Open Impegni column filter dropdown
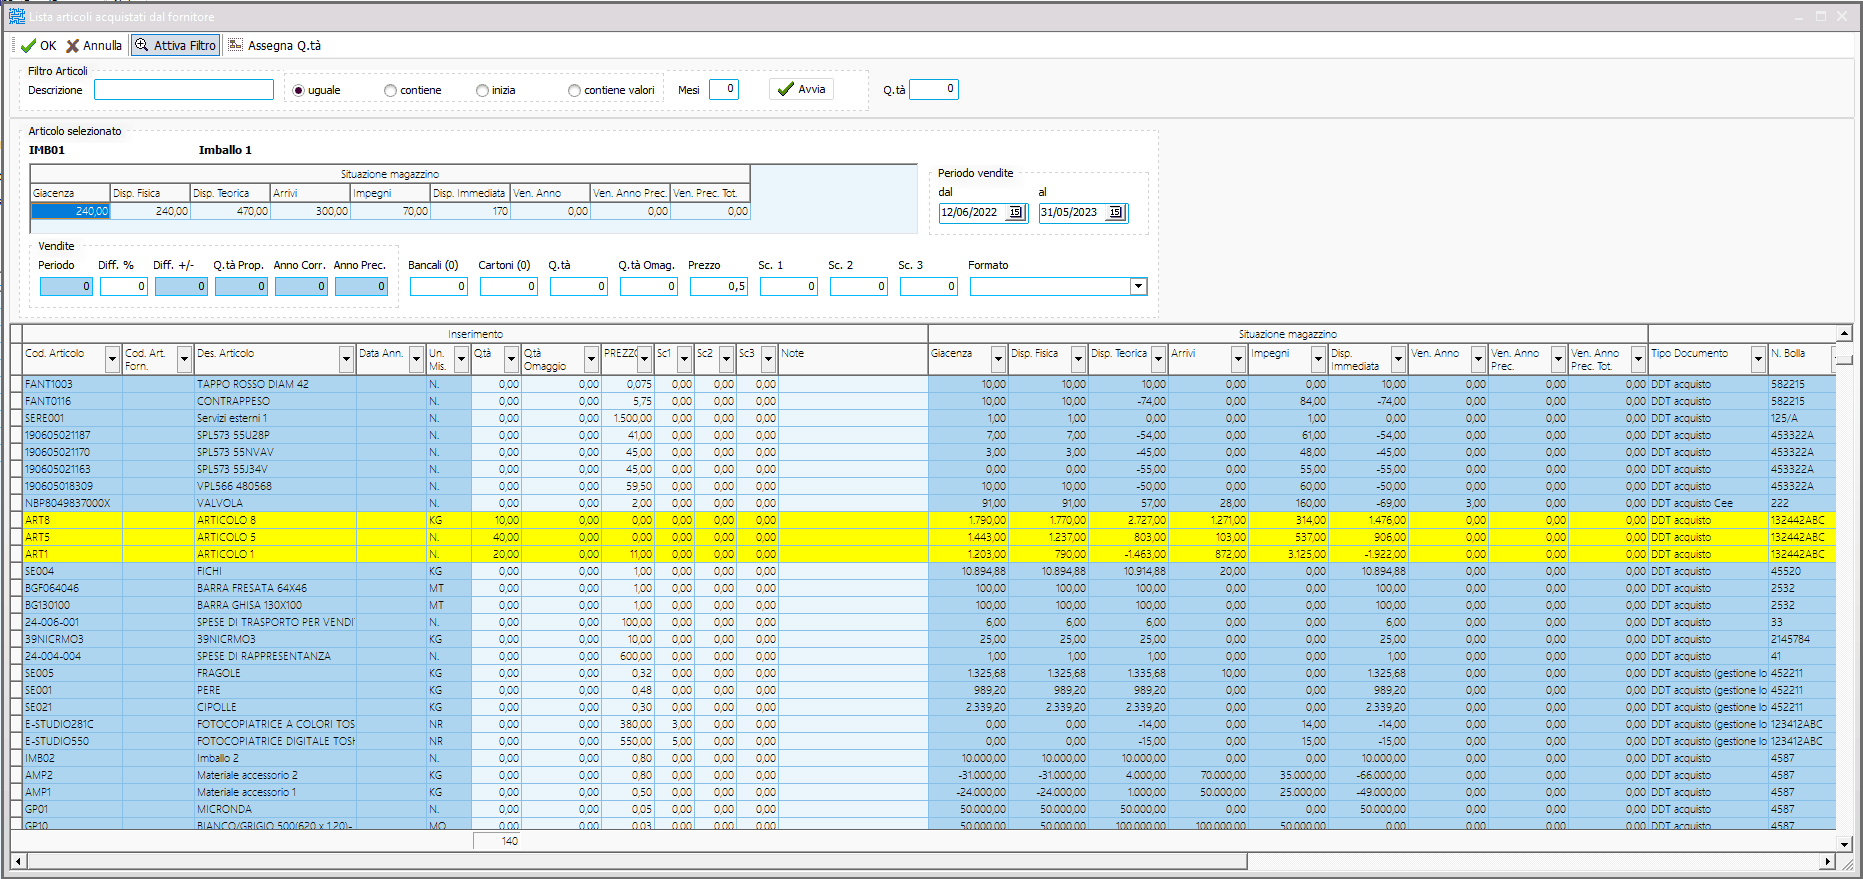 1318,360
